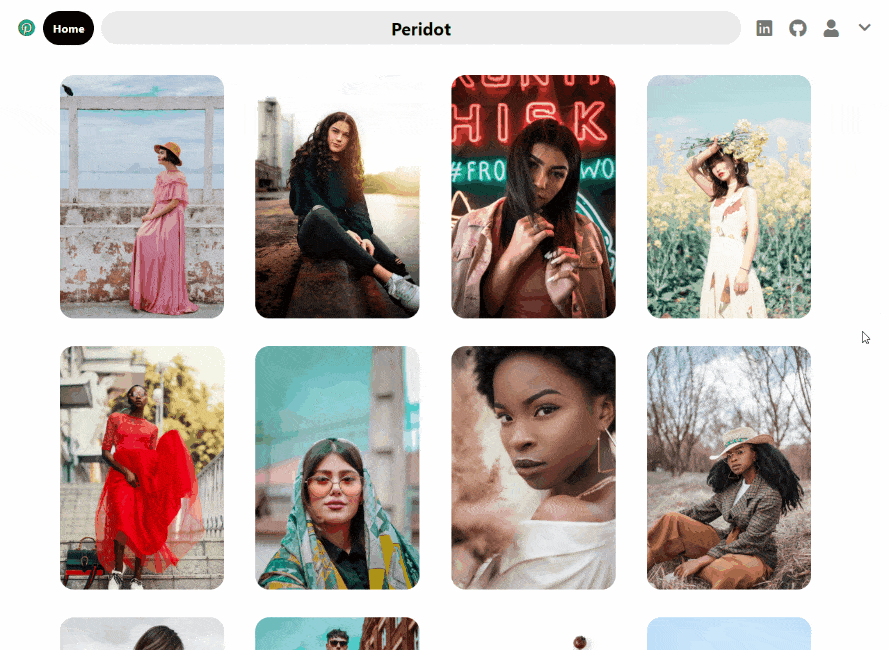Open the bottom-left partially visible photo
This screenshot has width=889, height=650.
click(x=142, y=634)
